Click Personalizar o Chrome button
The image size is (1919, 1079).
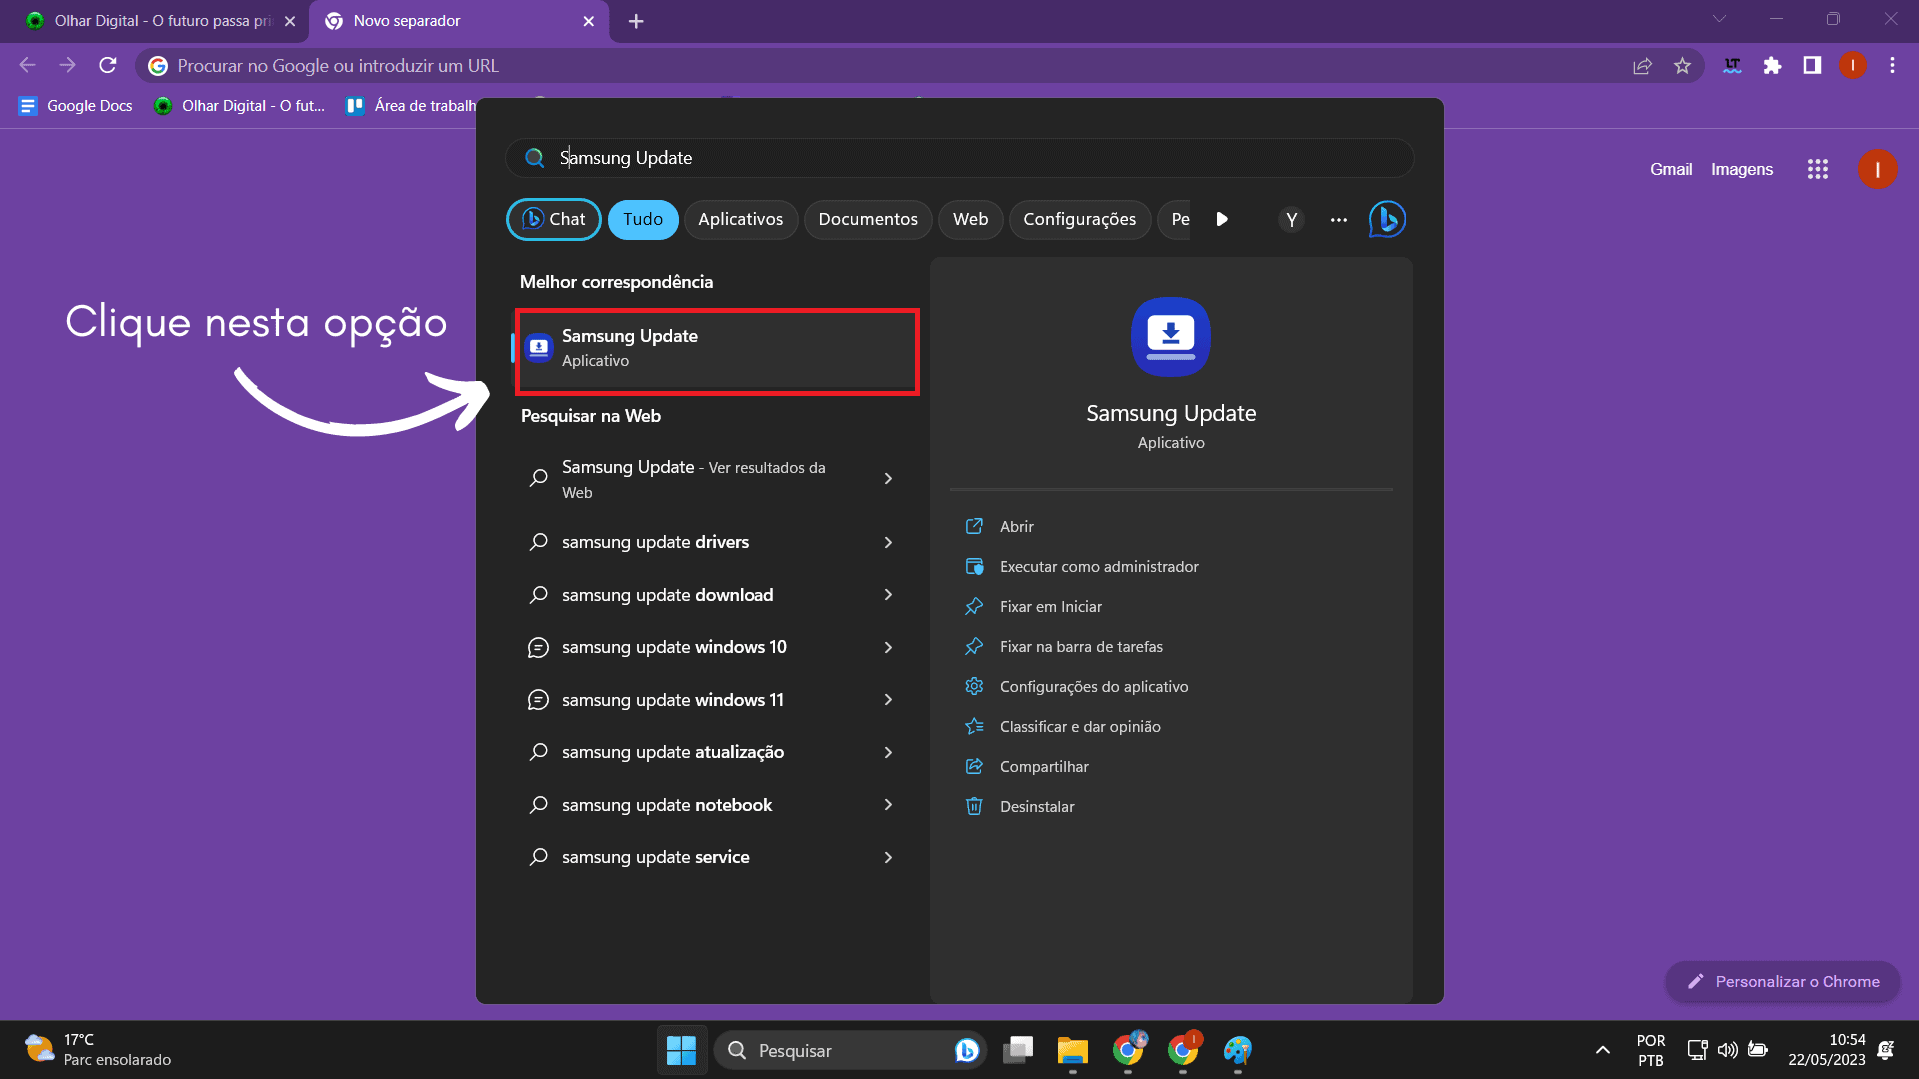pyautogui.click(x=1783, y=982)
